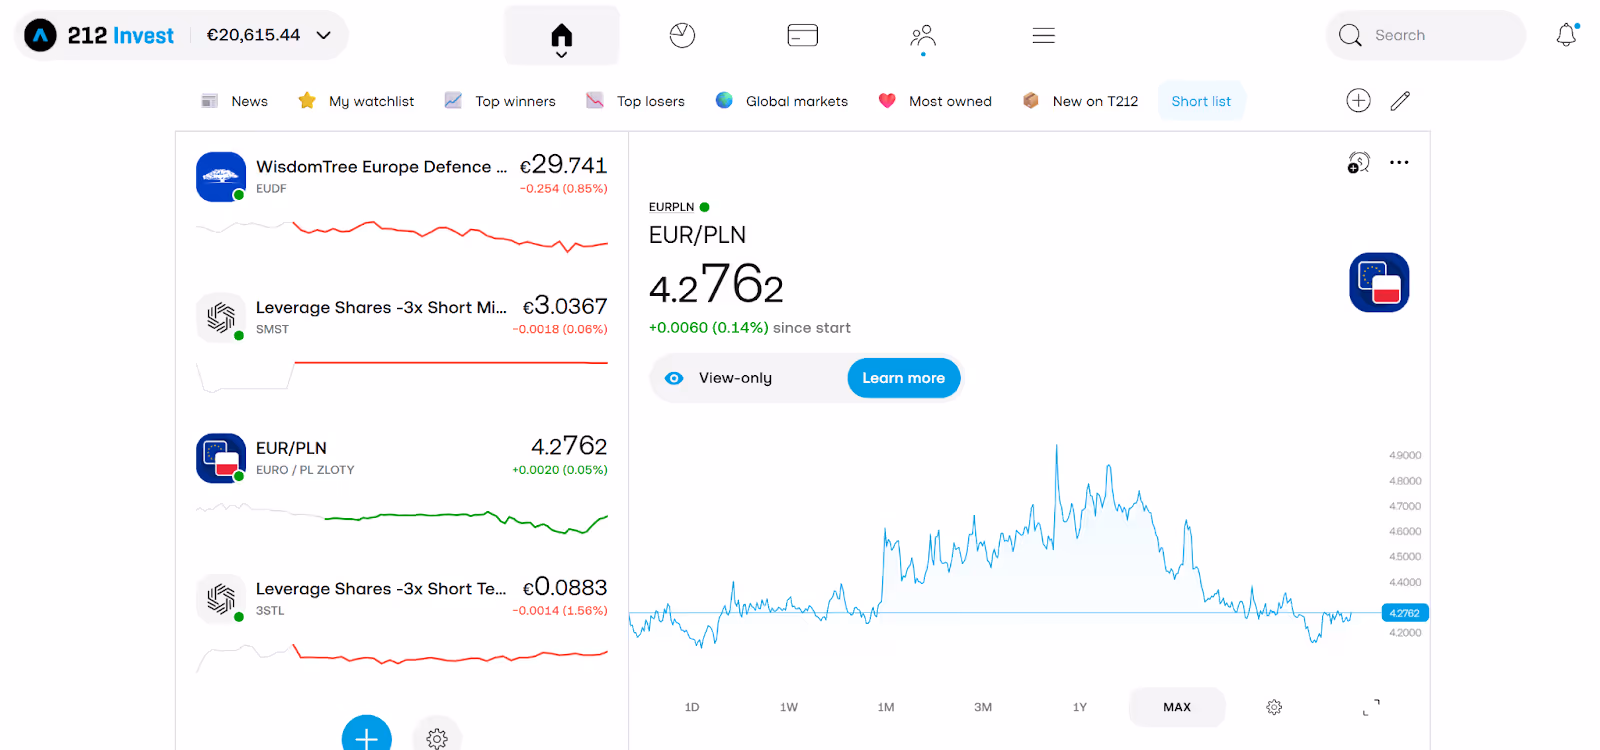
Task: Select the Global markets tab
Action: 782,101
